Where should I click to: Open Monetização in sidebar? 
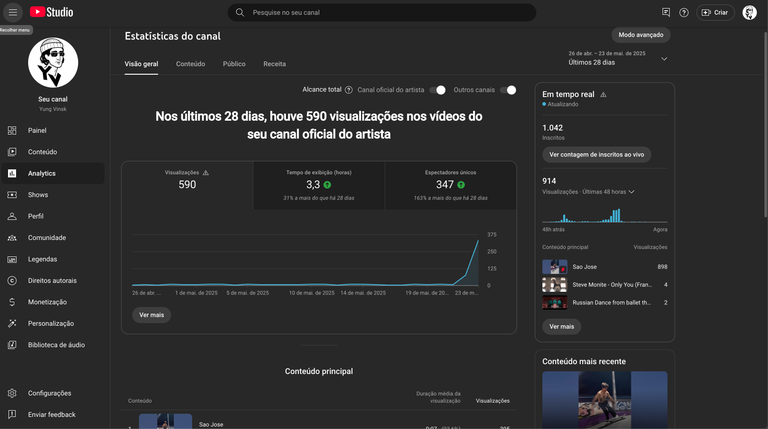pyautogui.click(x=53, y=302)
